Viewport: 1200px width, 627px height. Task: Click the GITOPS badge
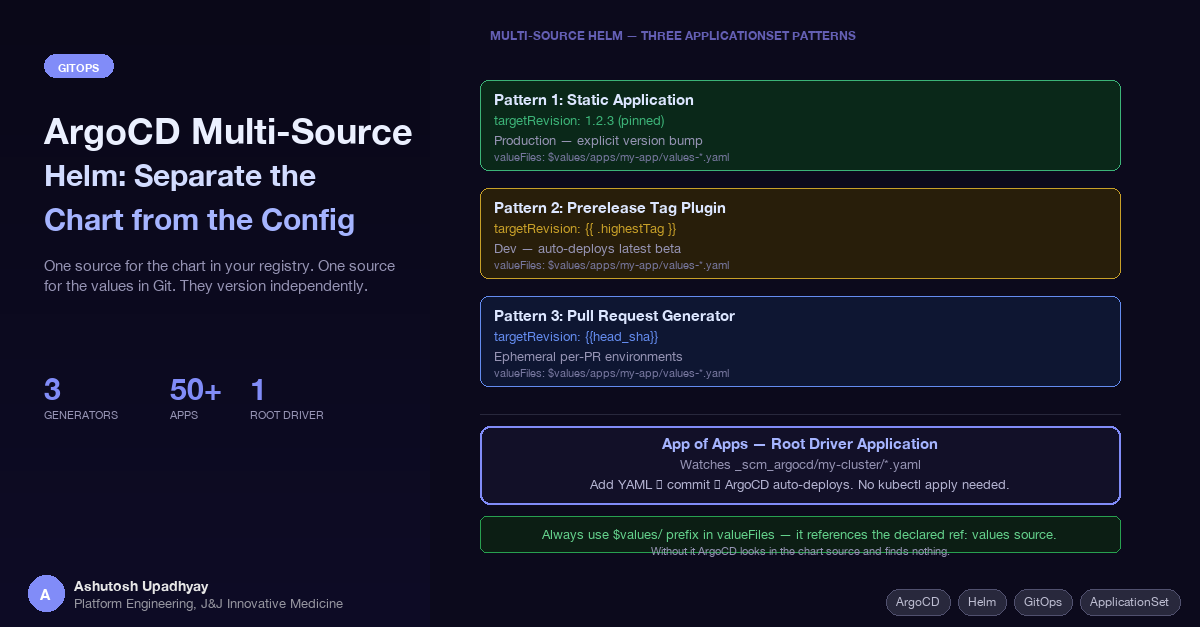[79, 66]
